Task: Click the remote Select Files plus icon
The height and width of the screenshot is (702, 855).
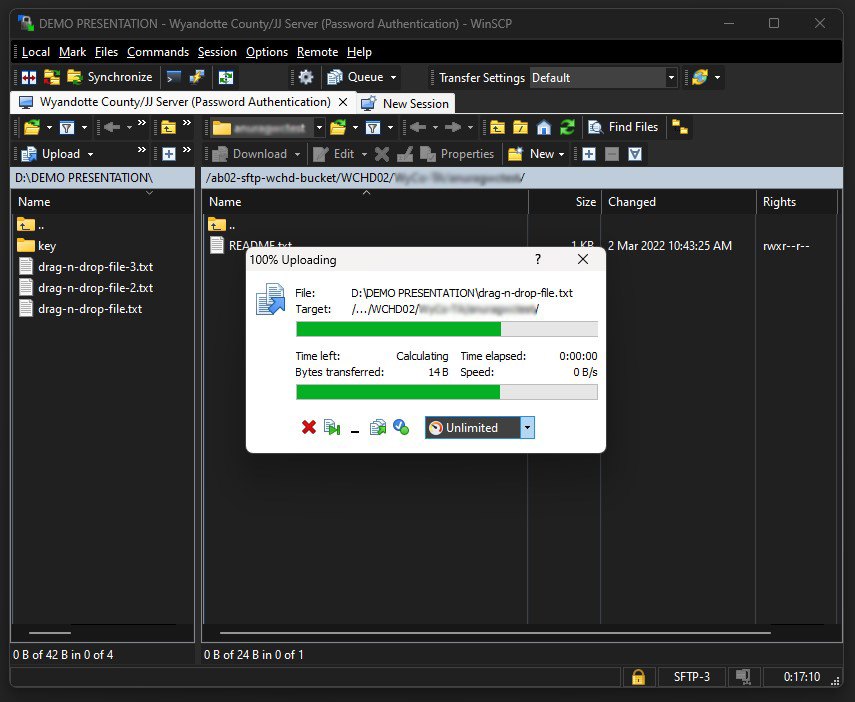Action: pos(589,154)
